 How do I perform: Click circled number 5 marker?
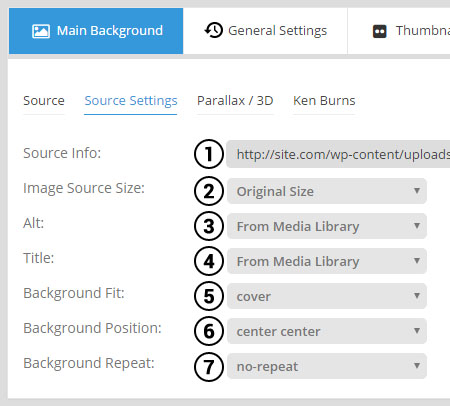point(209,296)
